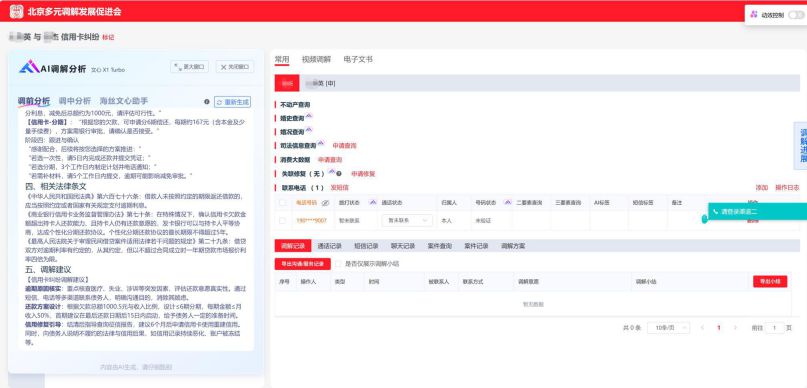This screenshot has height=388, width=807.
Task: Click the question mark icon beside 失联修复
Action: [x=339, y=173]
